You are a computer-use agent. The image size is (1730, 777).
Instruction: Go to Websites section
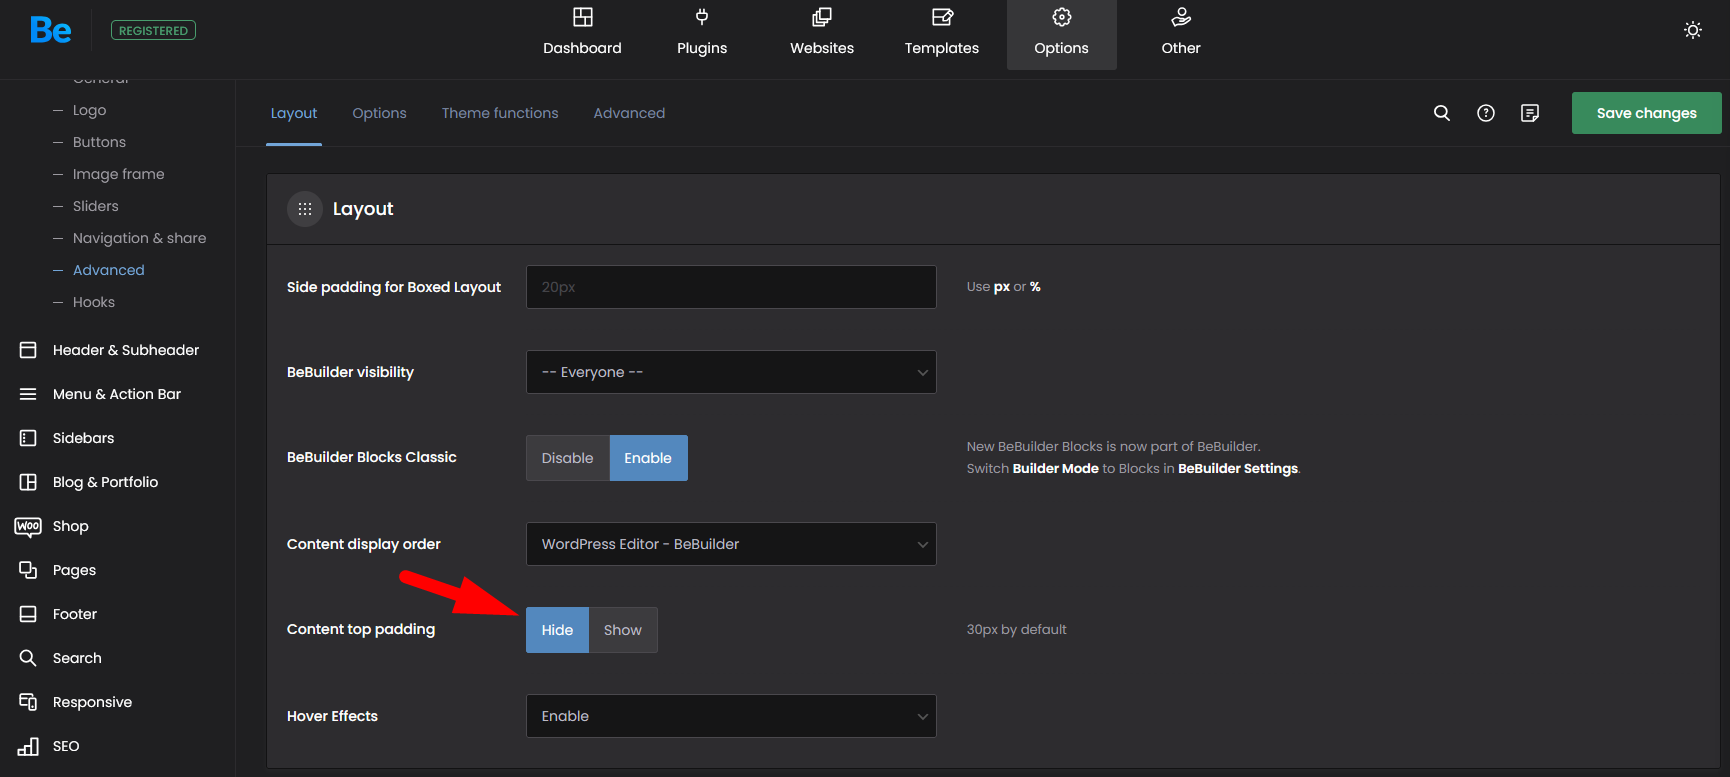click(x=822, y=34)
